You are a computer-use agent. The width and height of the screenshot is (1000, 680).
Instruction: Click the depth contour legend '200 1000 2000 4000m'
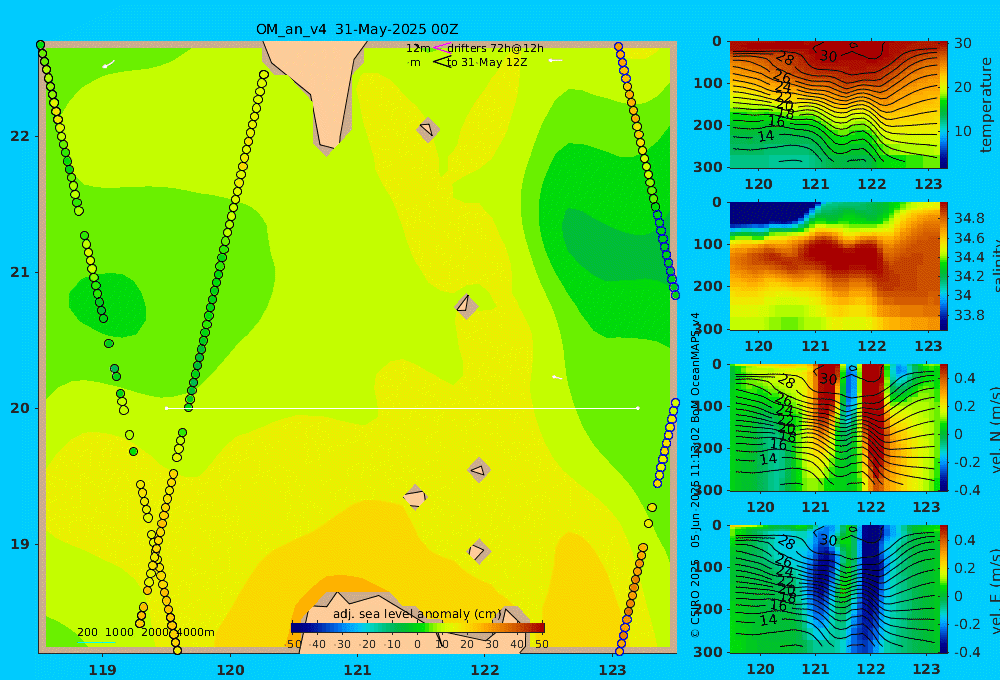click(145, 632)
